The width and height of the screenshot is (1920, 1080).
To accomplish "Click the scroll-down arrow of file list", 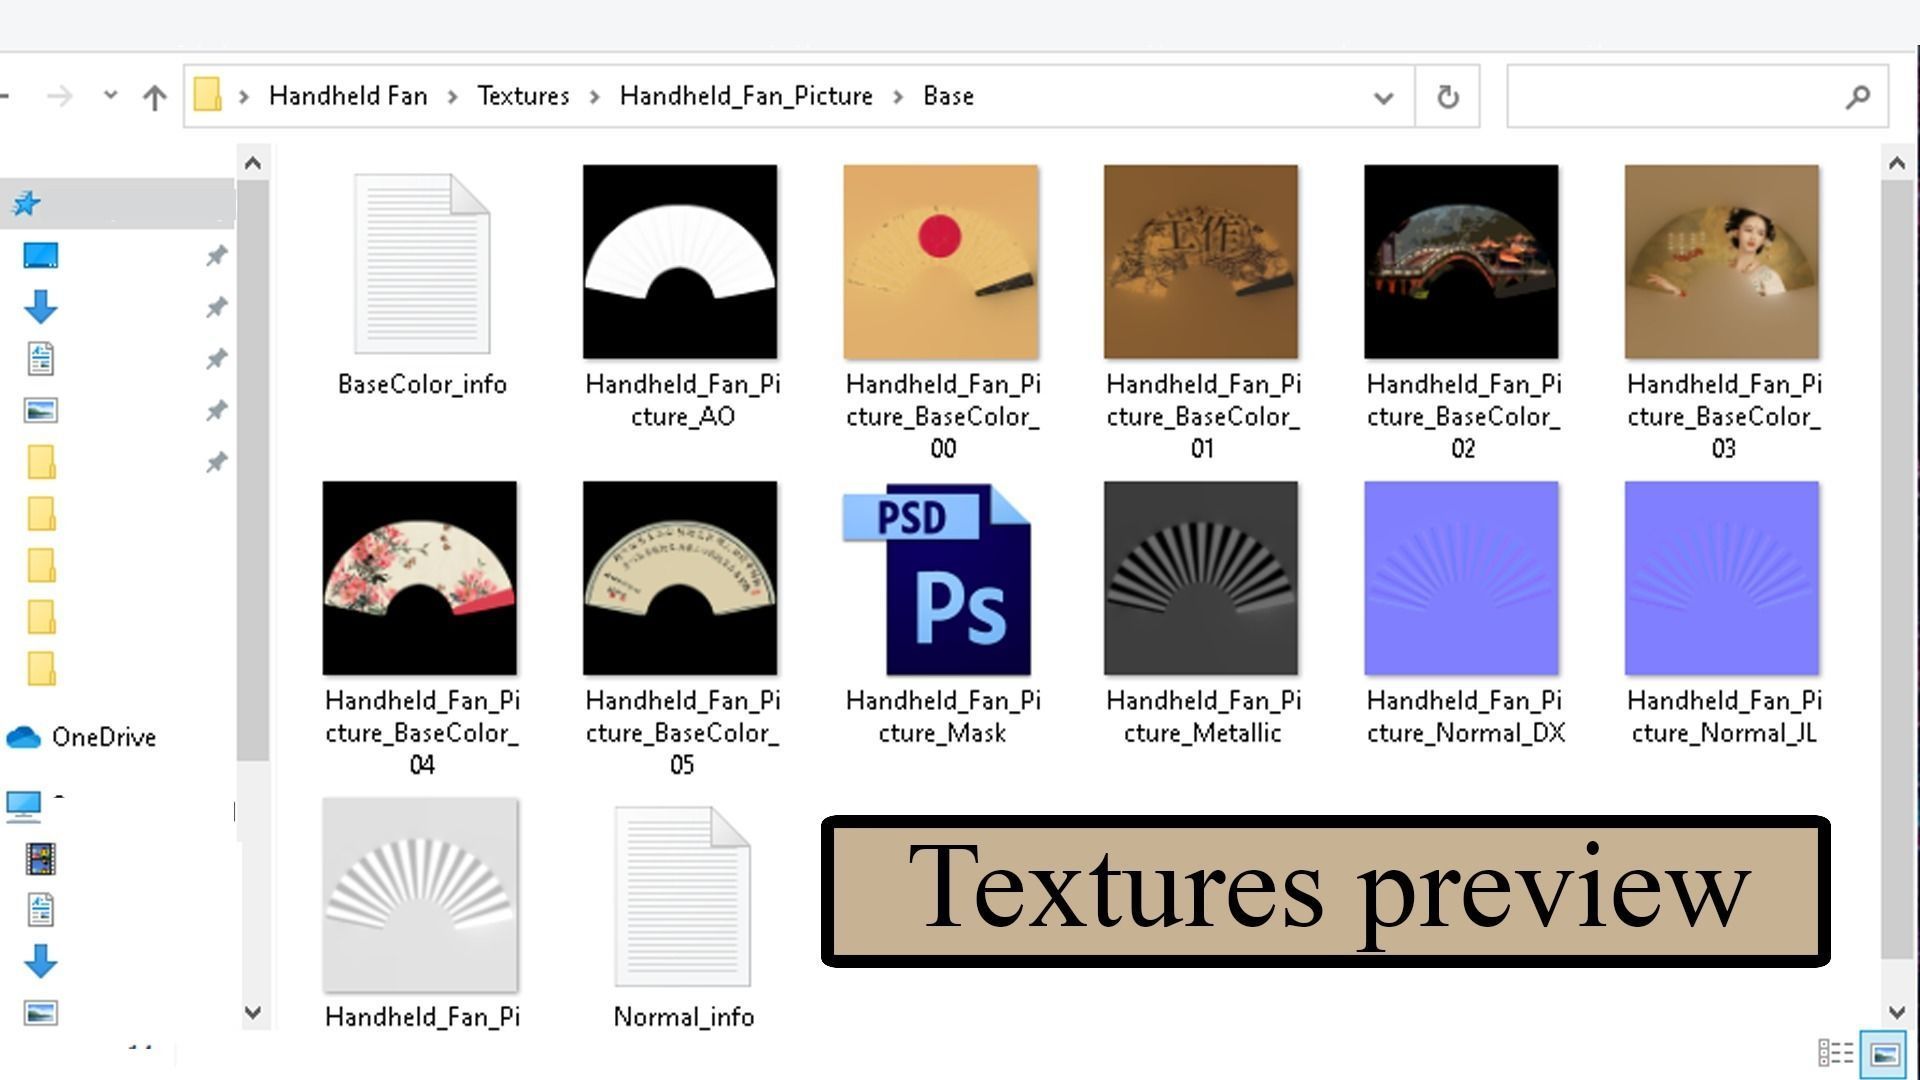I will click(x=1897, y=1012).
